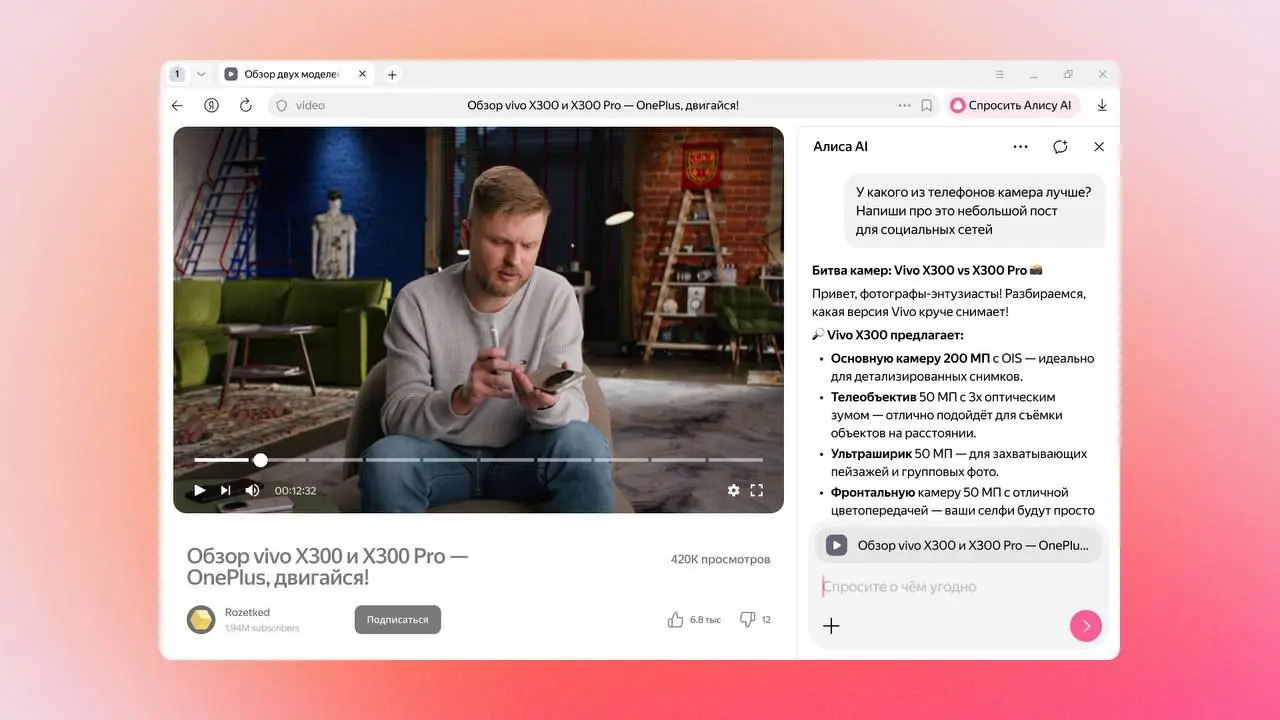Screen dimensions: 1280x720
Task: Open video player settings gear
Action: pos(733,490)
